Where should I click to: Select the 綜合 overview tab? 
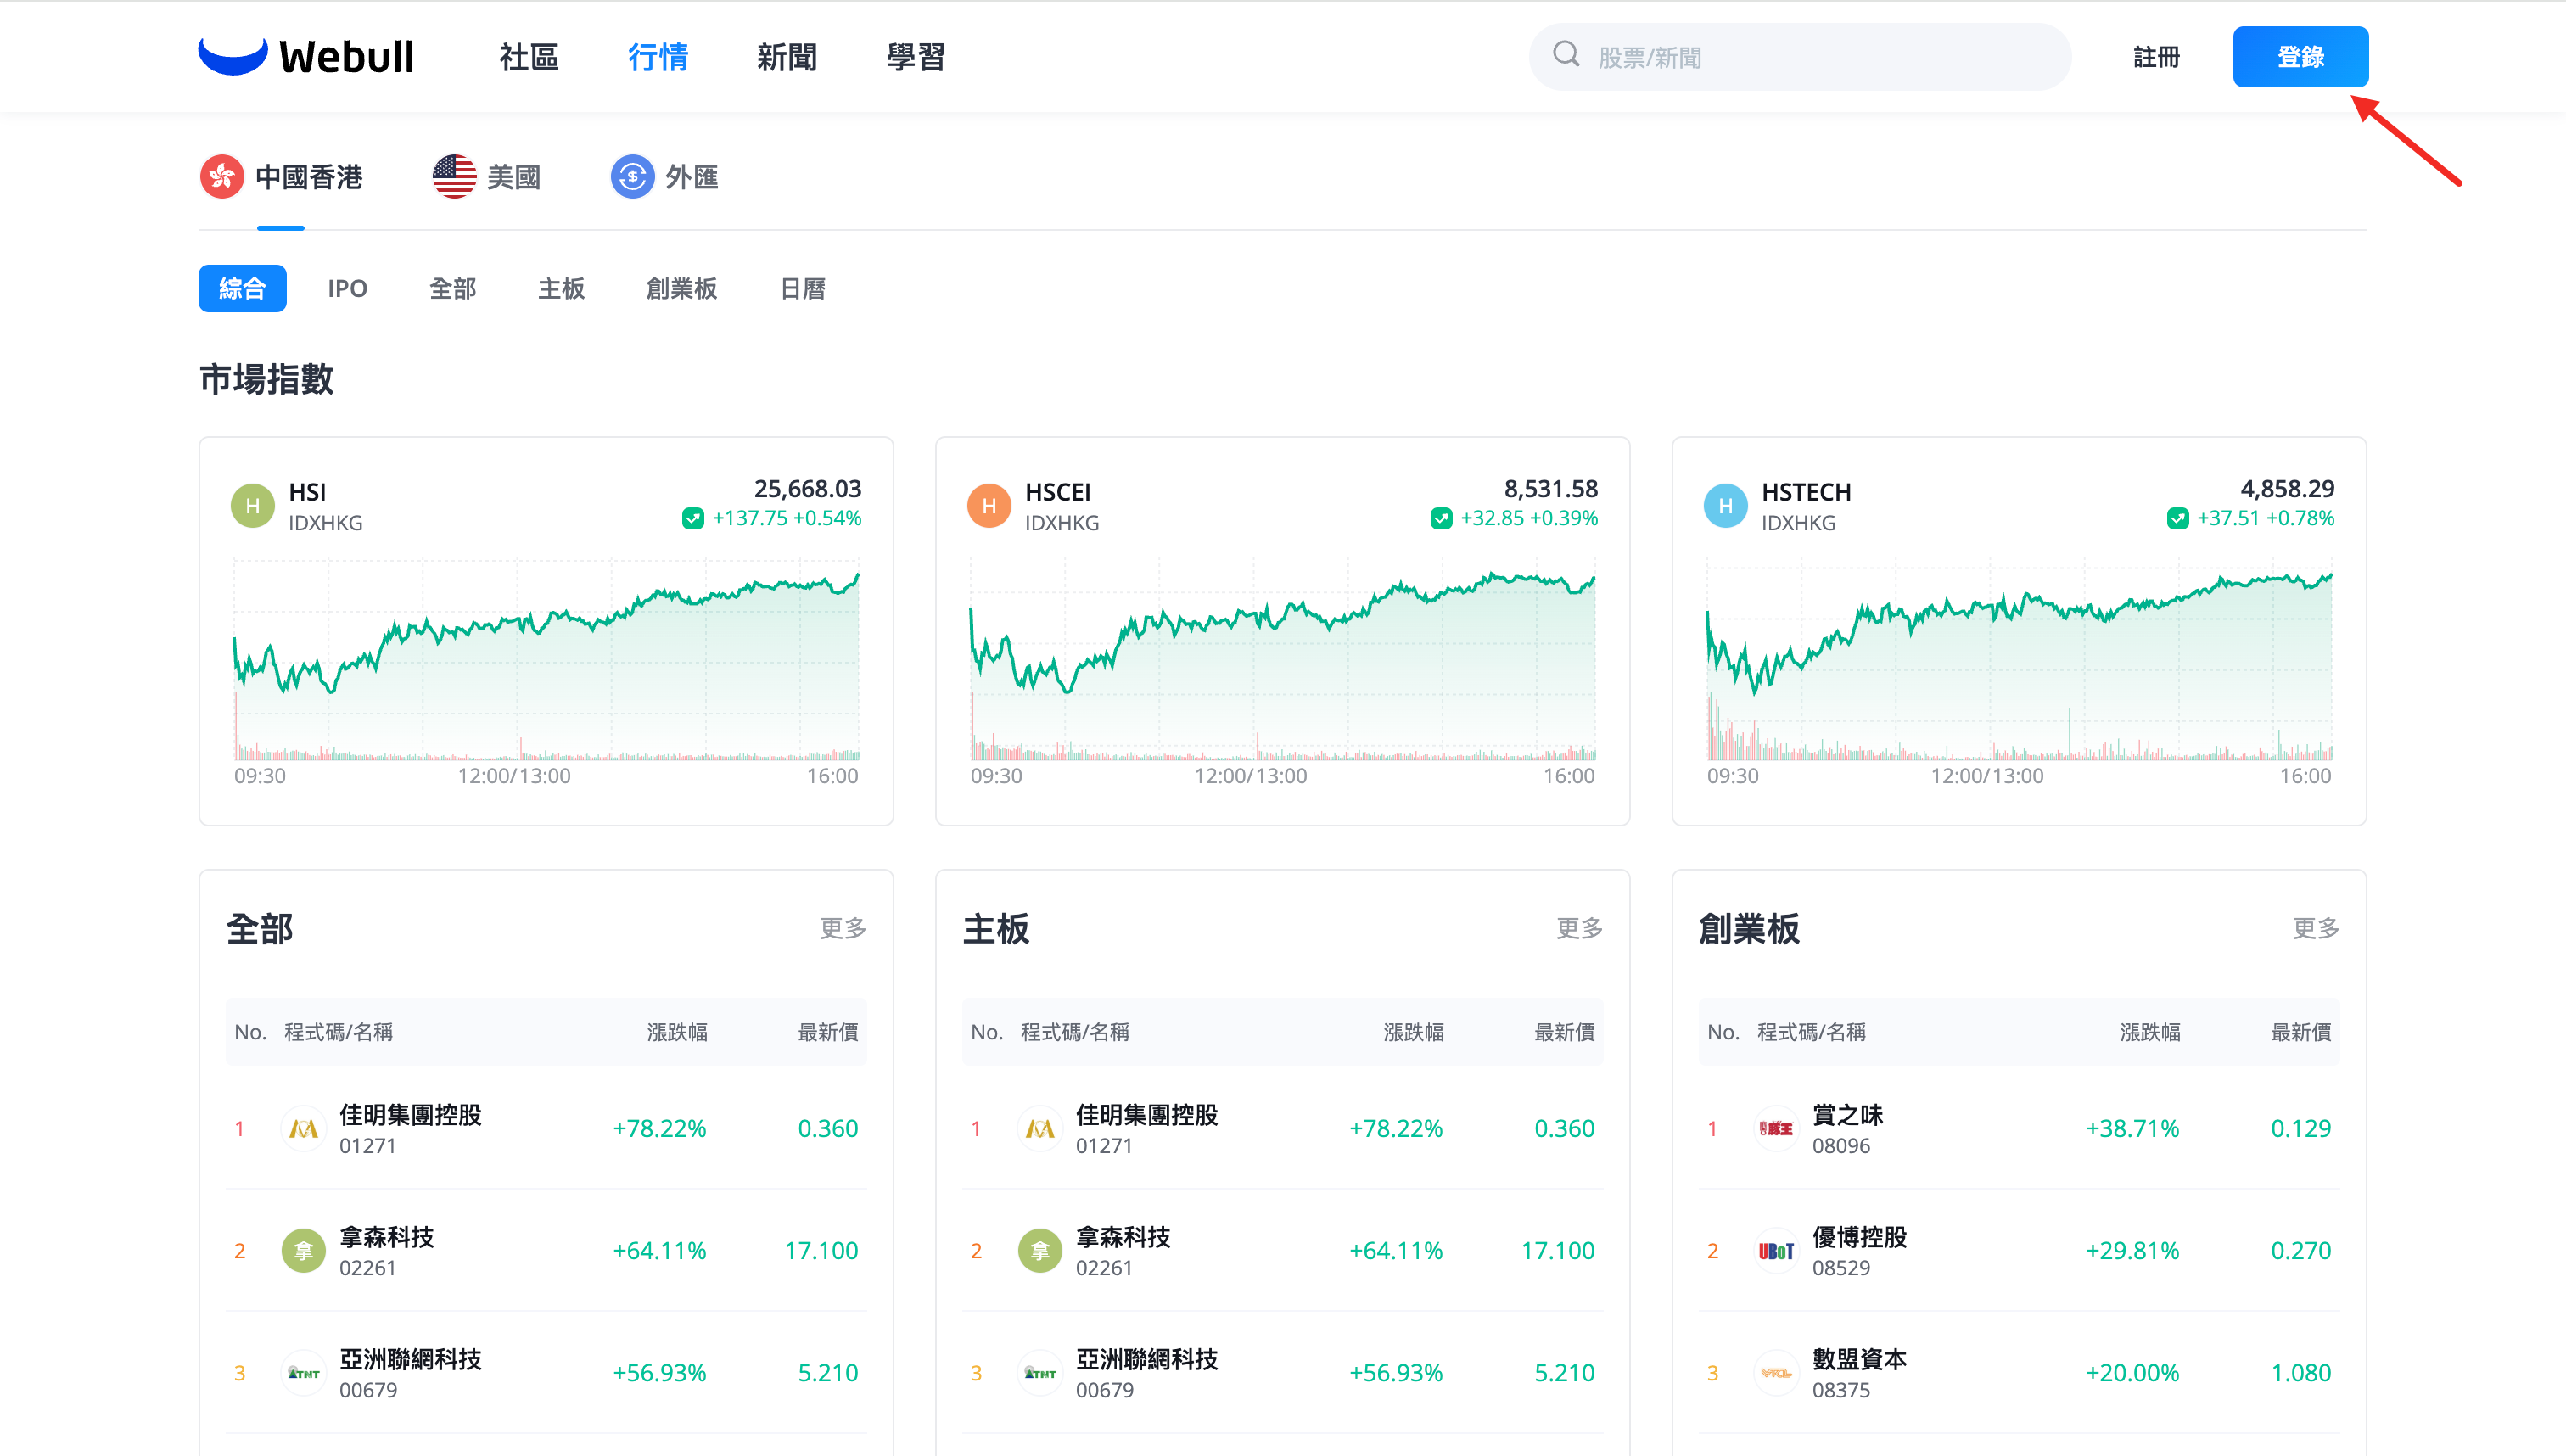(243, 289)
